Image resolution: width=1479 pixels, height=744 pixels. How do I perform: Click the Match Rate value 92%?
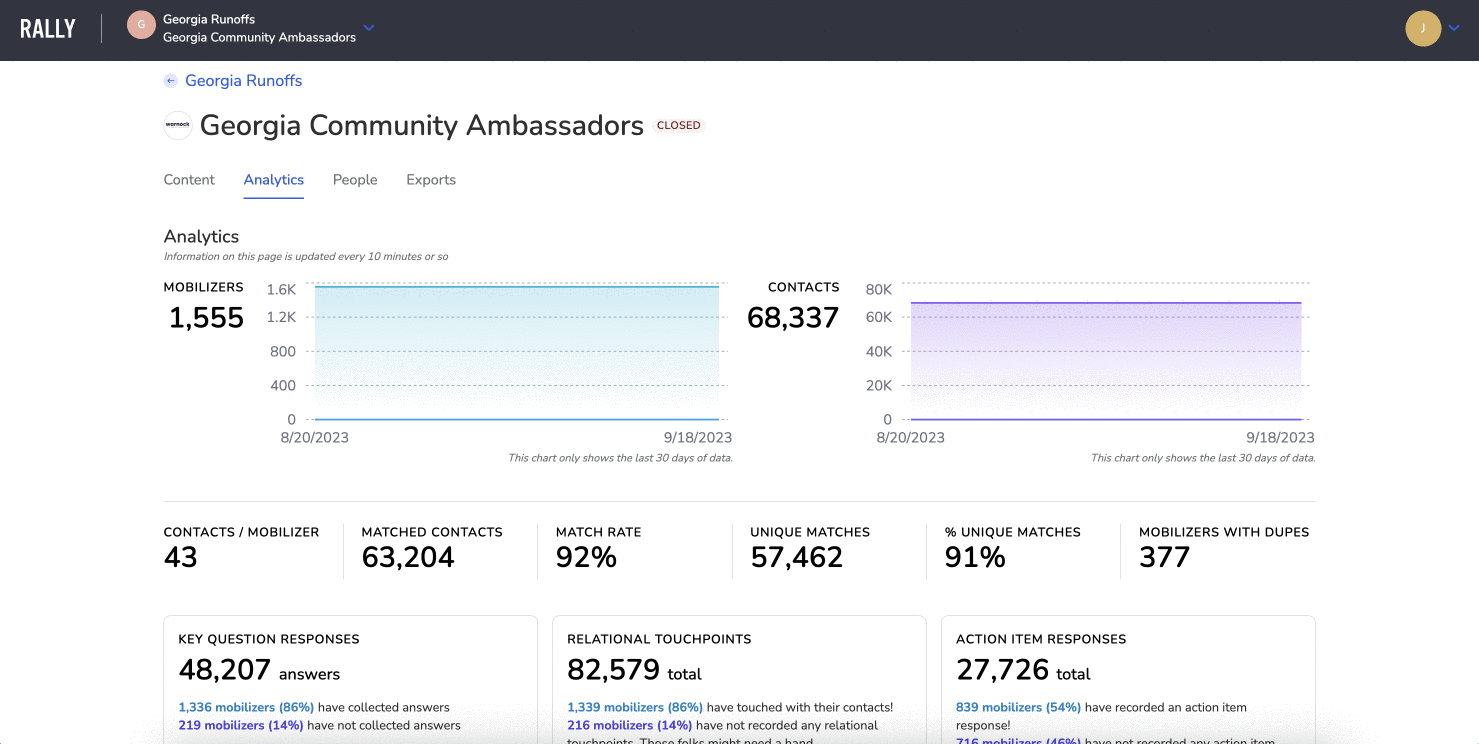click(586, 558)
